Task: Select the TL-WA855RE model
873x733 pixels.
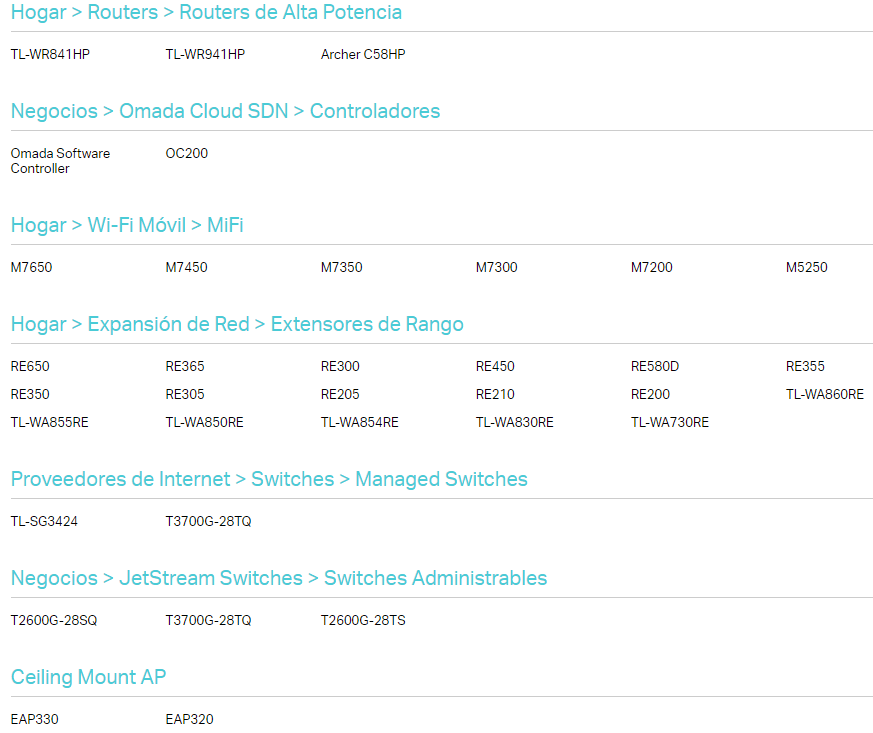Action: 50,422
